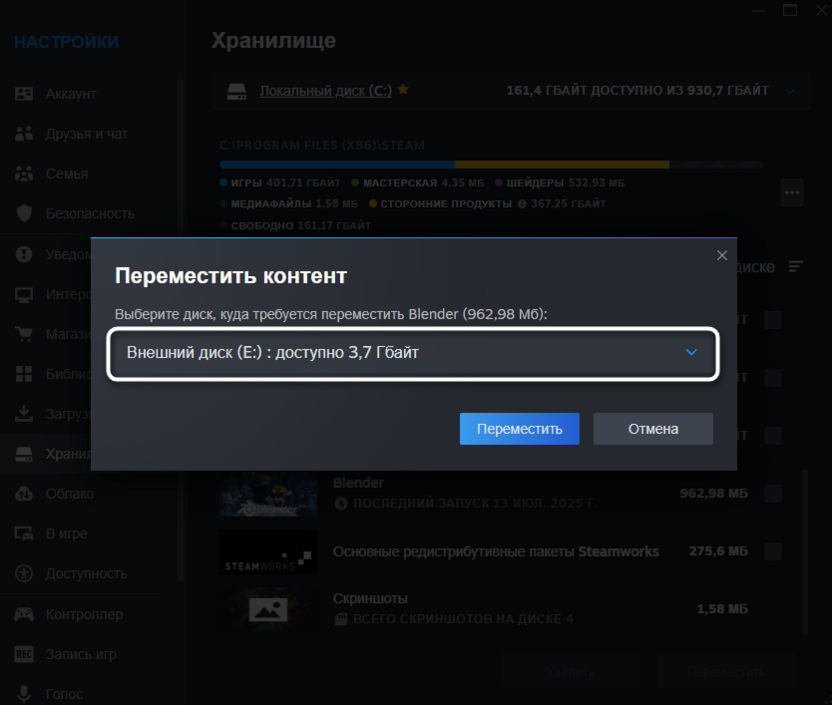
Task: Click the Controller gamepad icon
Action: [24, 614]
